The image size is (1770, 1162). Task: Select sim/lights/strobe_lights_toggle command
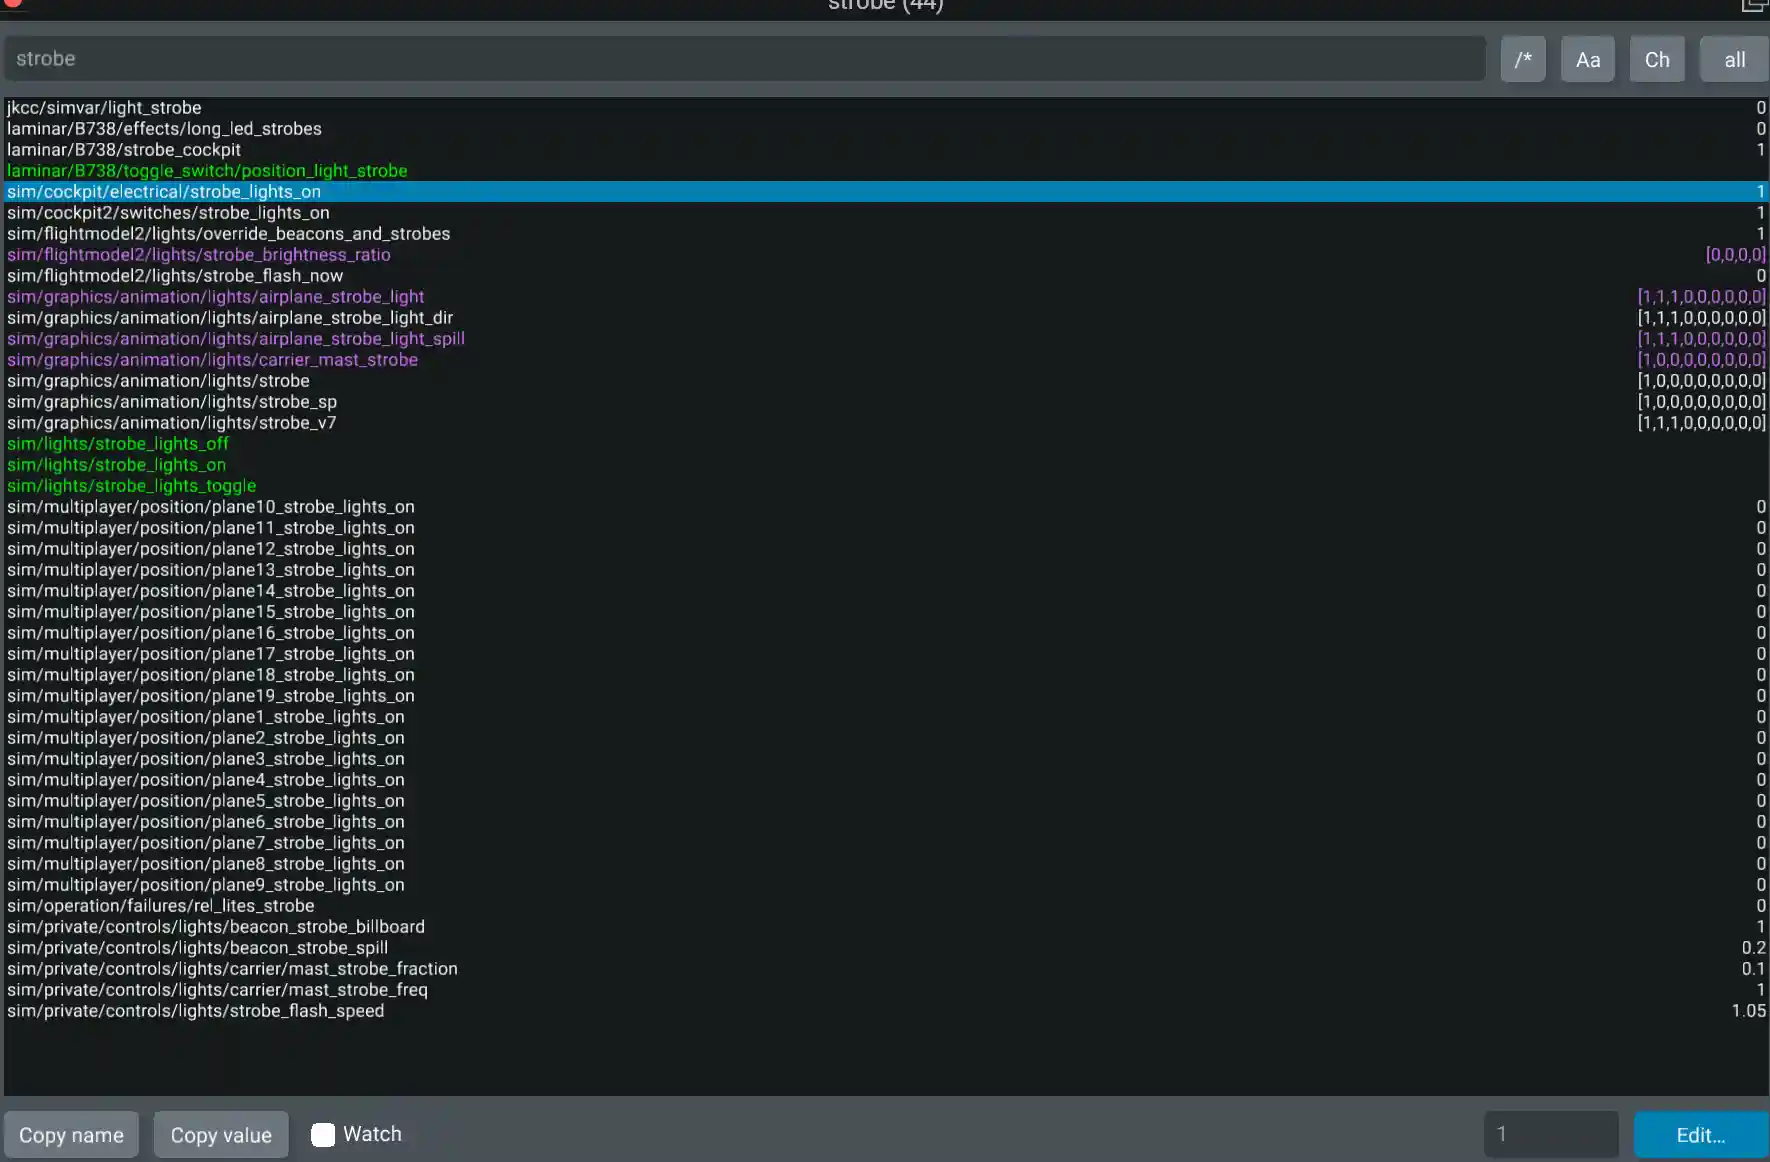886,486
